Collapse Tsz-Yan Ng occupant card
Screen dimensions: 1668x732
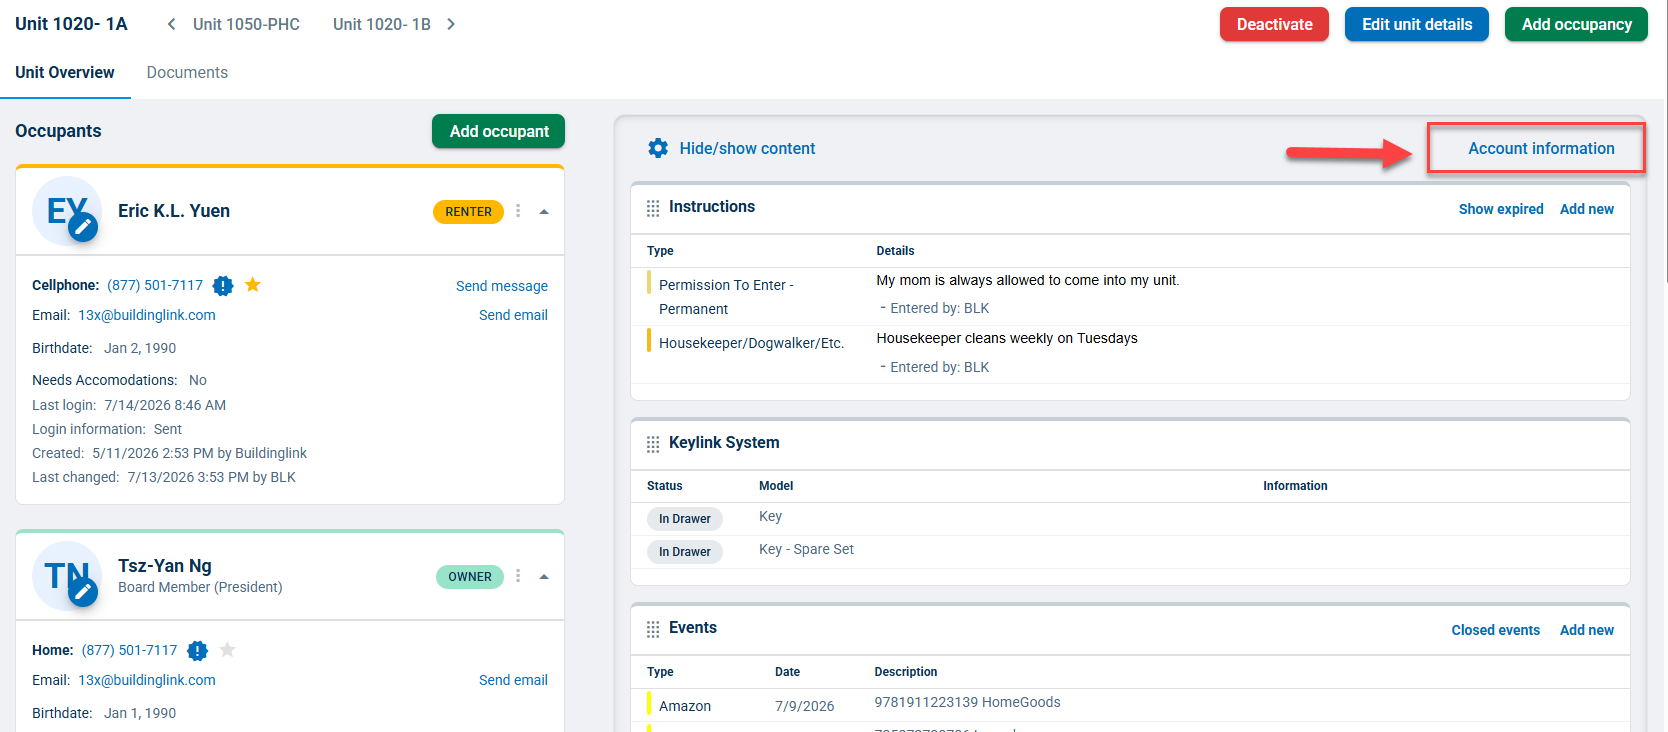[x=544, y=576]
